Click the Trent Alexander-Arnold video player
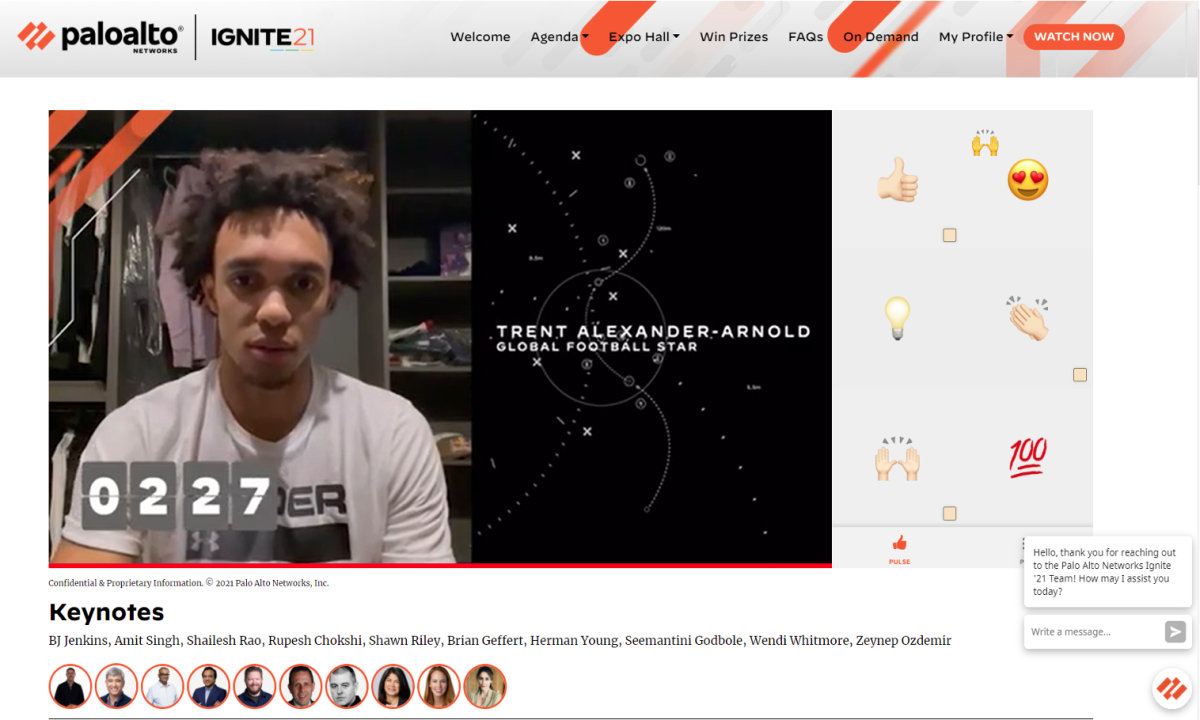This screenshot has height=720, width=1200. 440,337
